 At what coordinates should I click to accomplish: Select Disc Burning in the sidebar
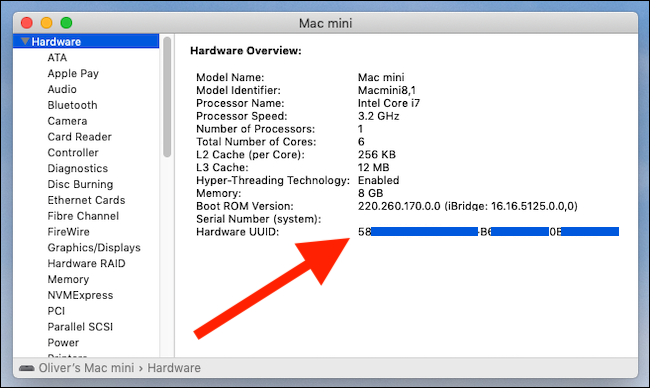pos(80,184)
